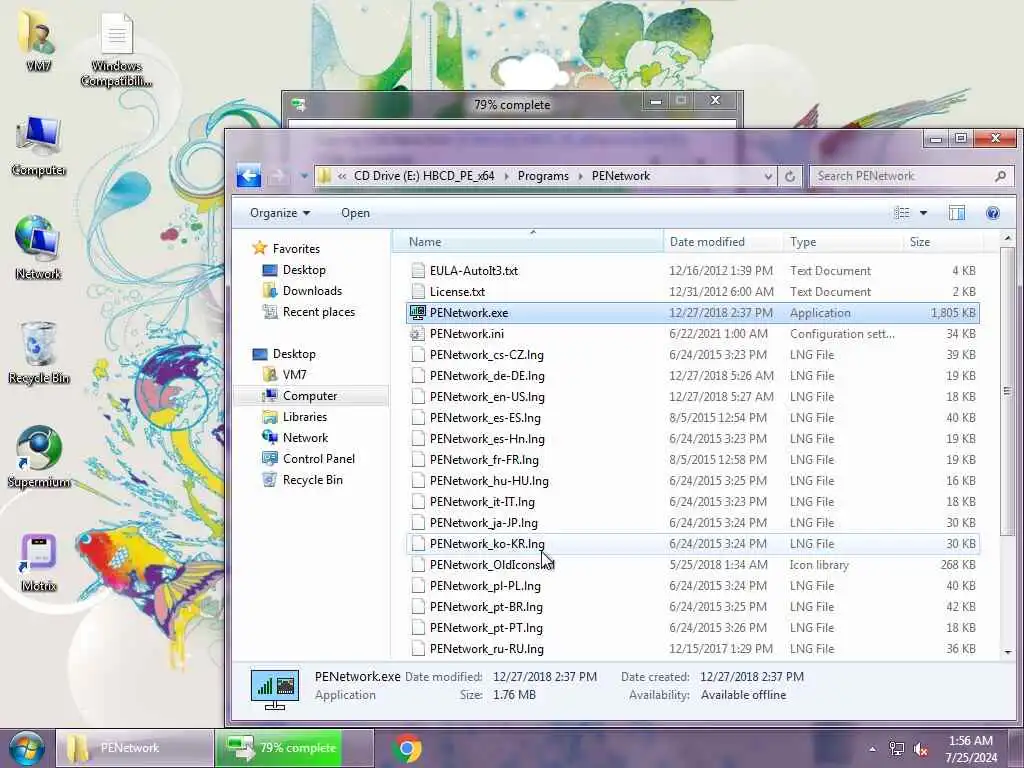The width and height of the screenshot is (1024, 768).
Task: Select PENetwork_ja-JP.lng file
Action: (692, 522)
